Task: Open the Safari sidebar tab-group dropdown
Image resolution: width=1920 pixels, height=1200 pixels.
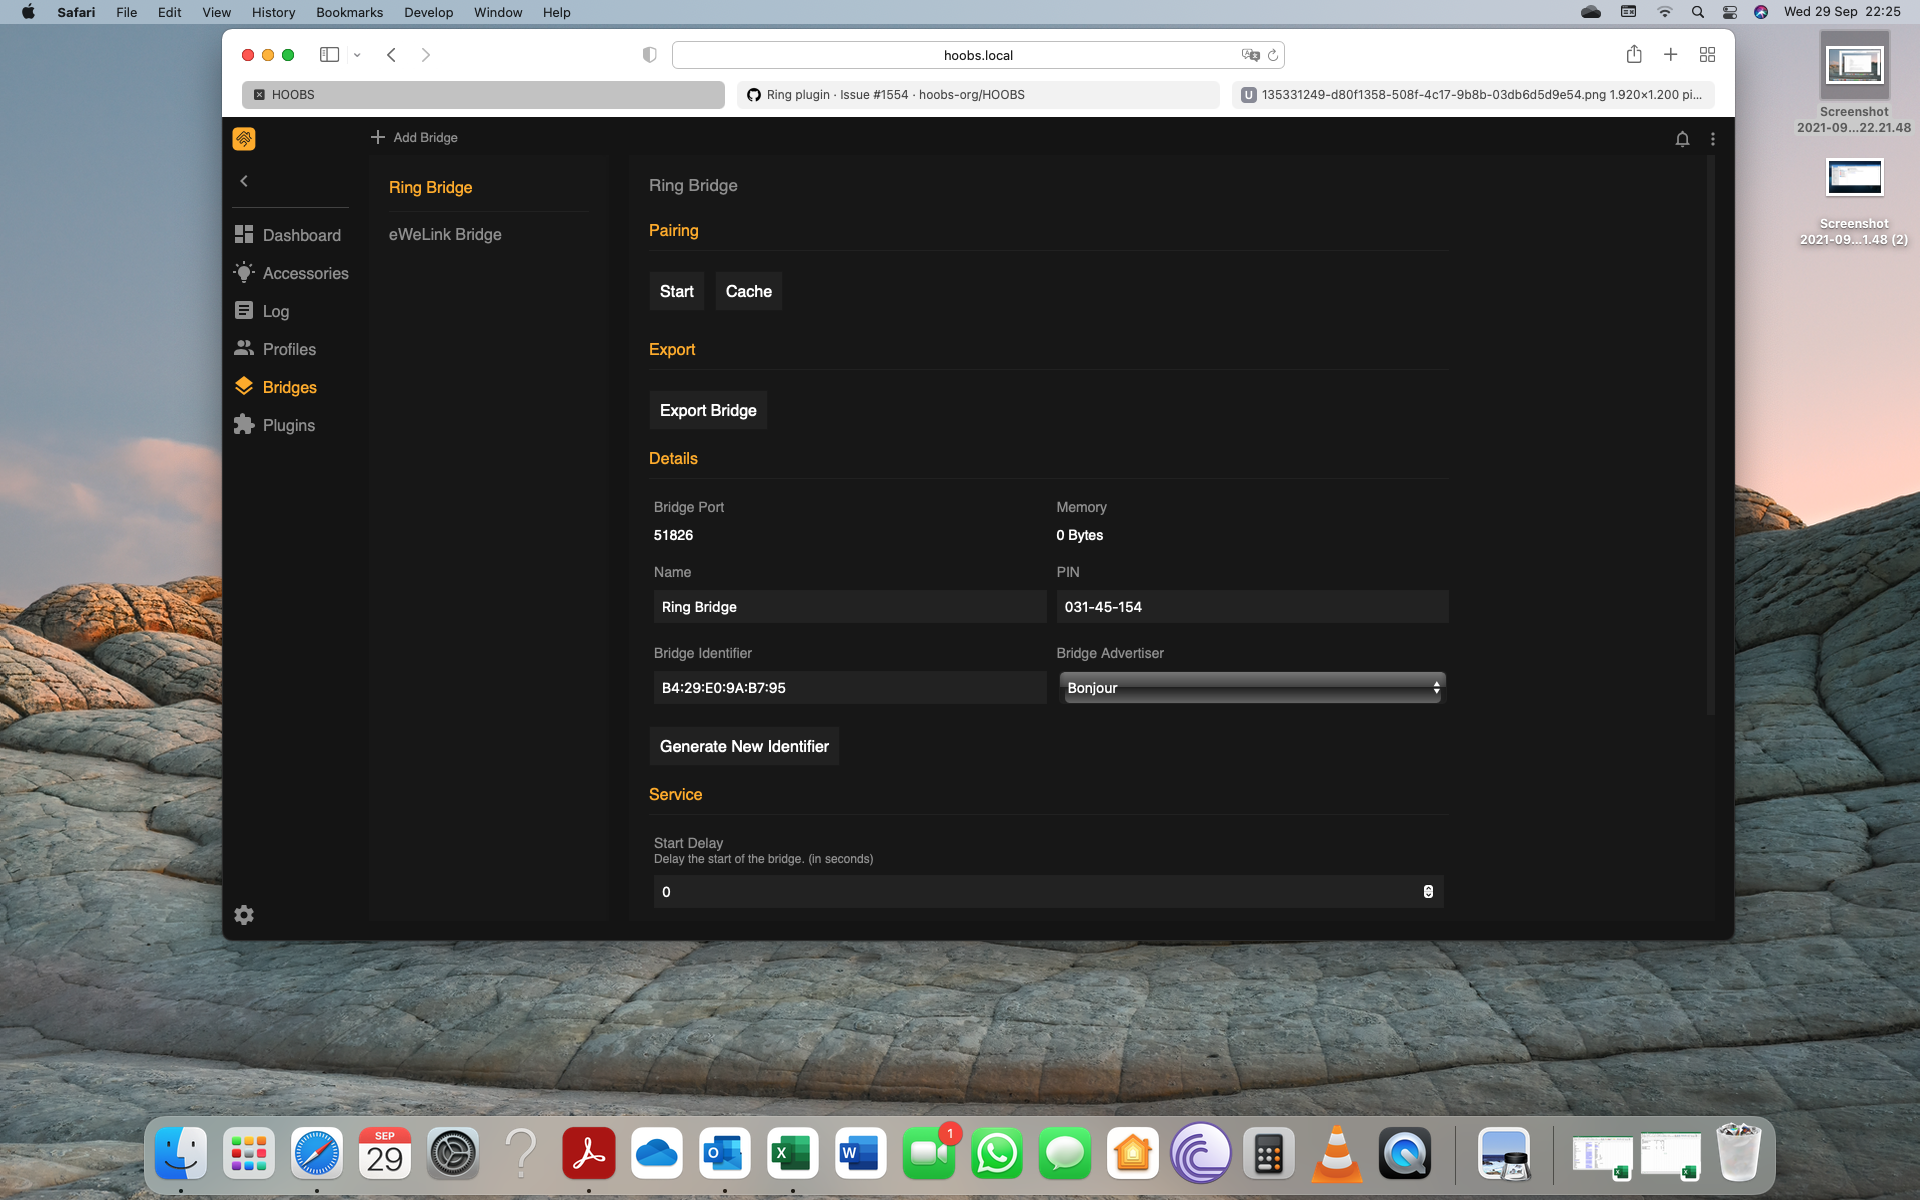Action: (x=356, y=55)
